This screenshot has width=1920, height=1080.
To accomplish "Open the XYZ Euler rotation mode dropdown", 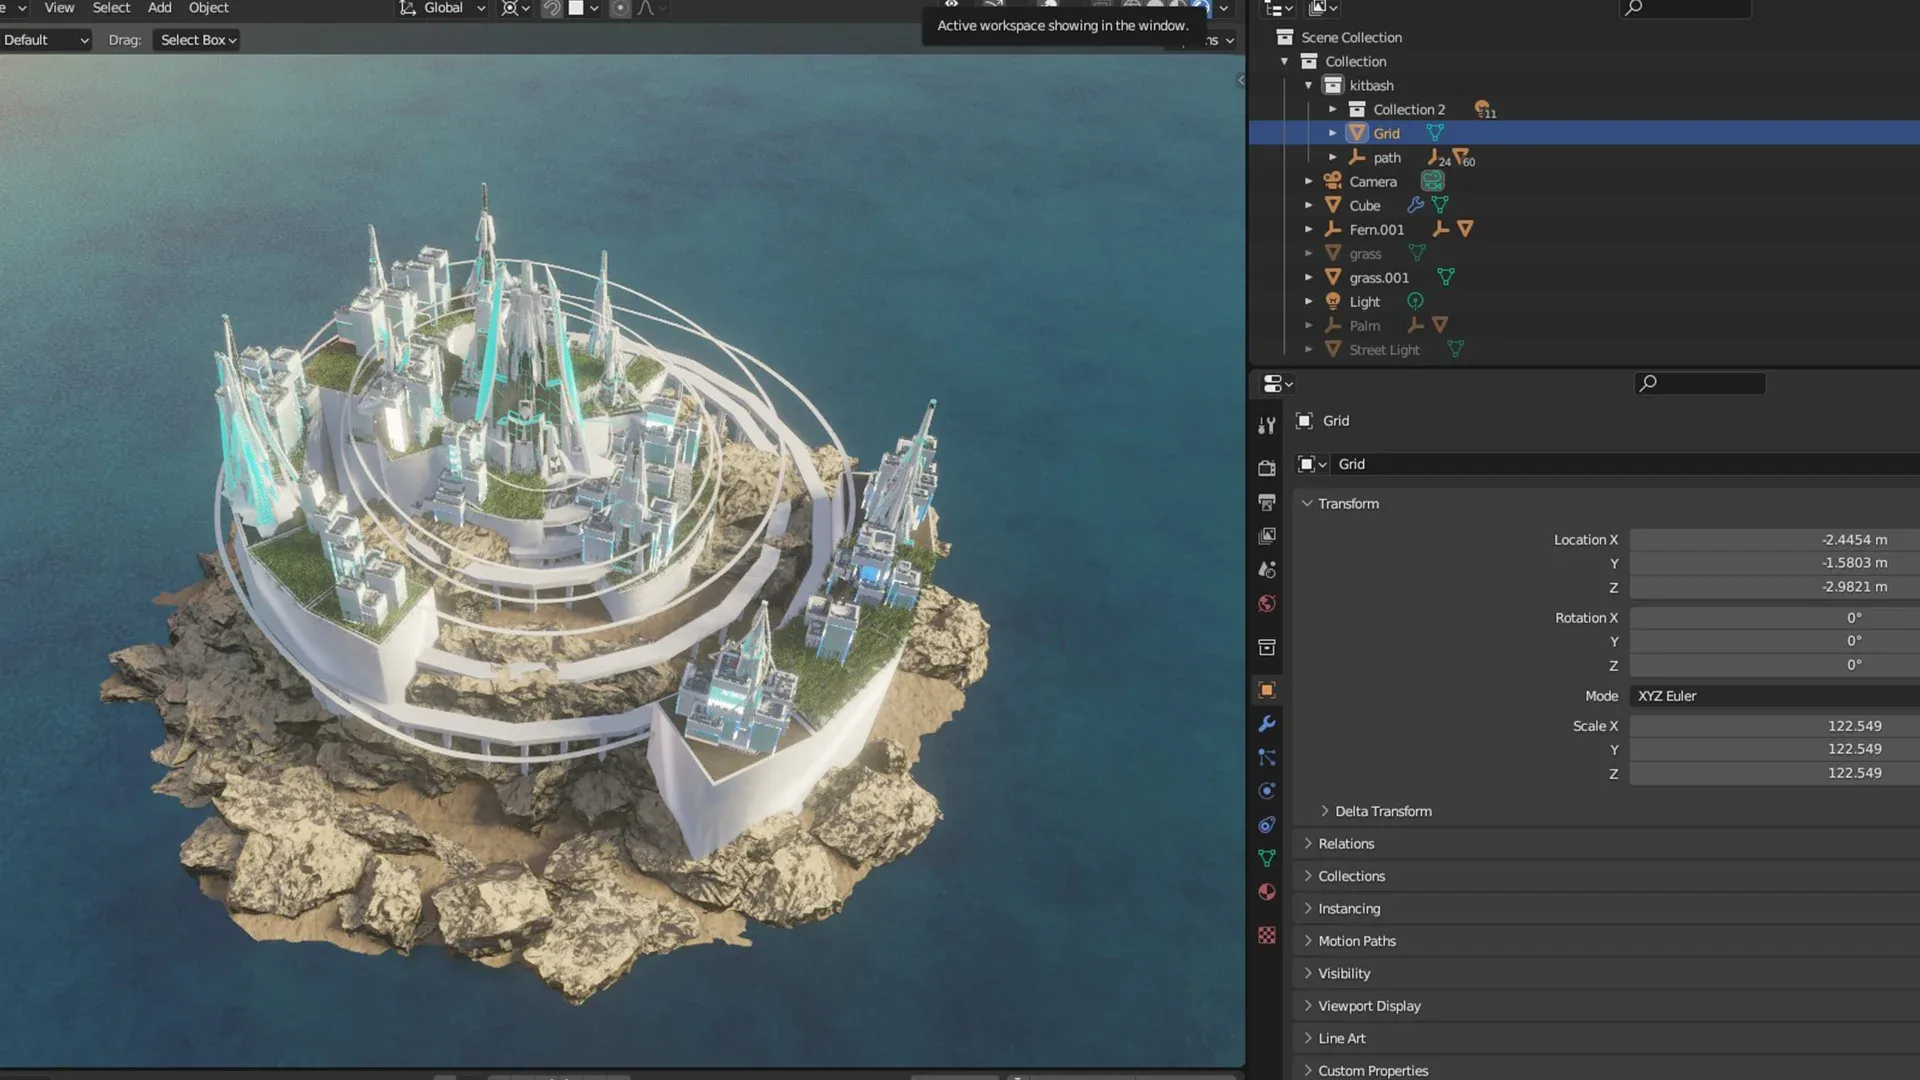I will [1774, 696].
